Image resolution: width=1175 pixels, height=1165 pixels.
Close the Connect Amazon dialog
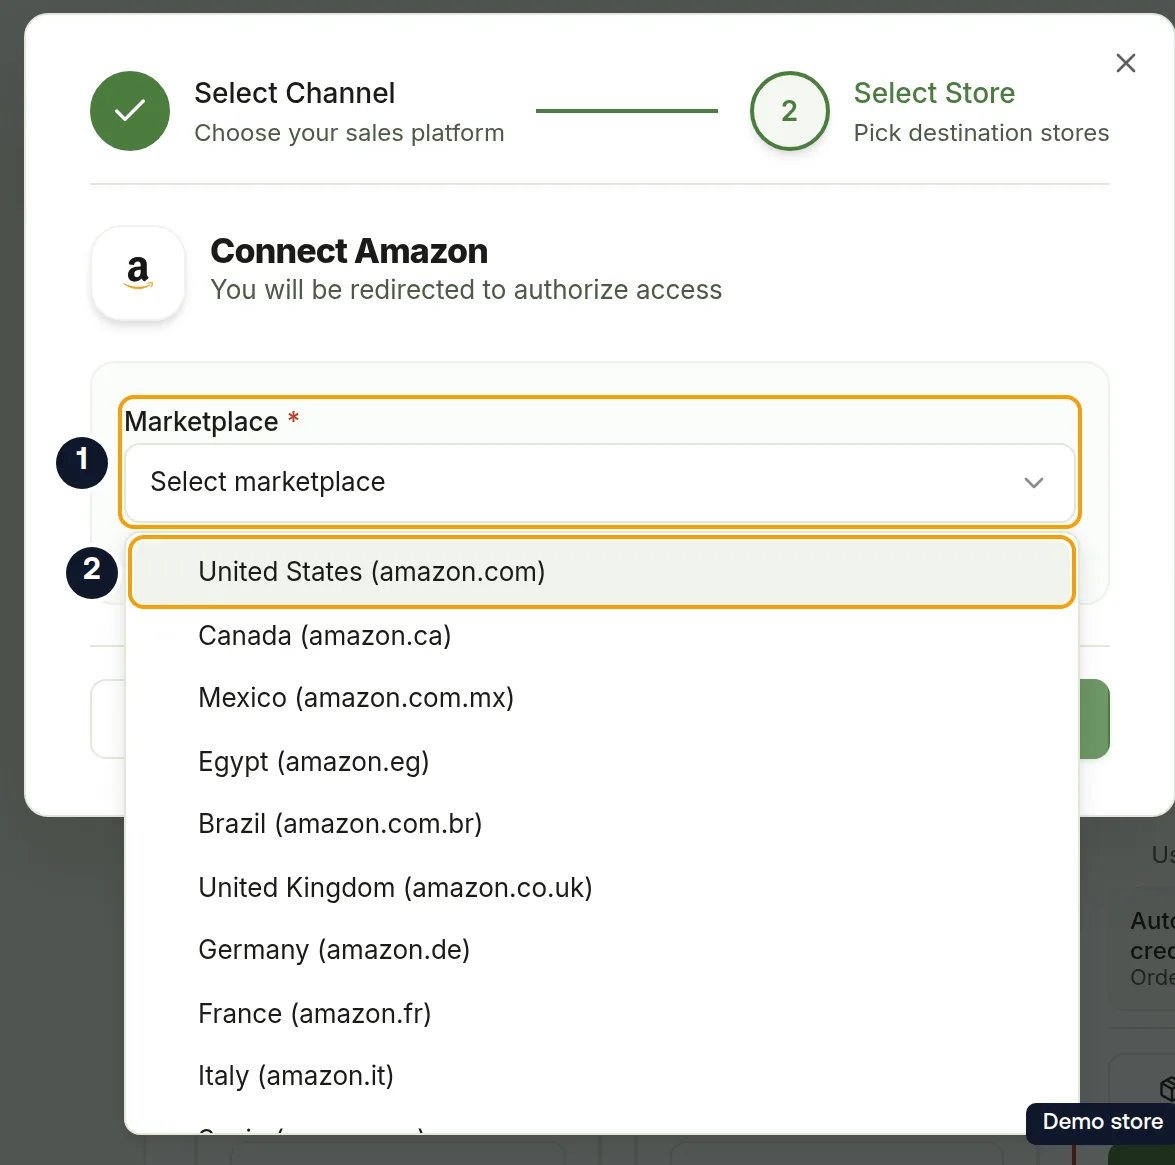point(1126,63)
